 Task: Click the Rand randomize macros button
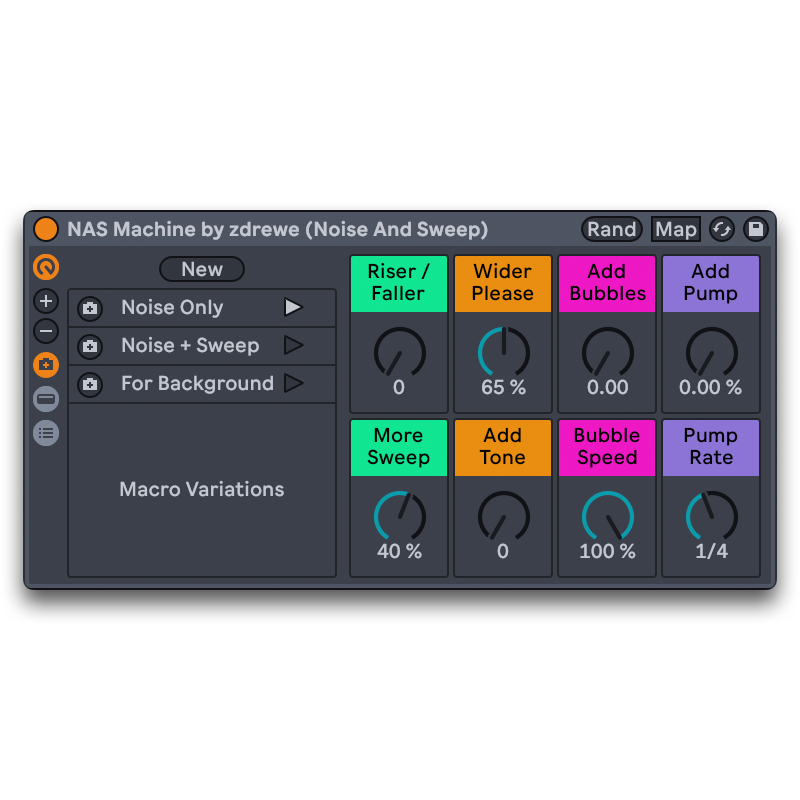611,229
